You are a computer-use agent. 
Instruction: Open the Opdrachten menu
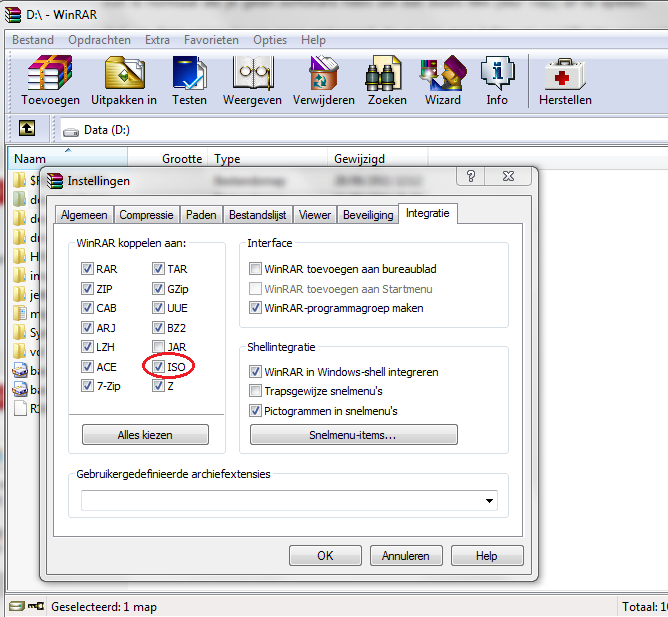pos(99,40)
